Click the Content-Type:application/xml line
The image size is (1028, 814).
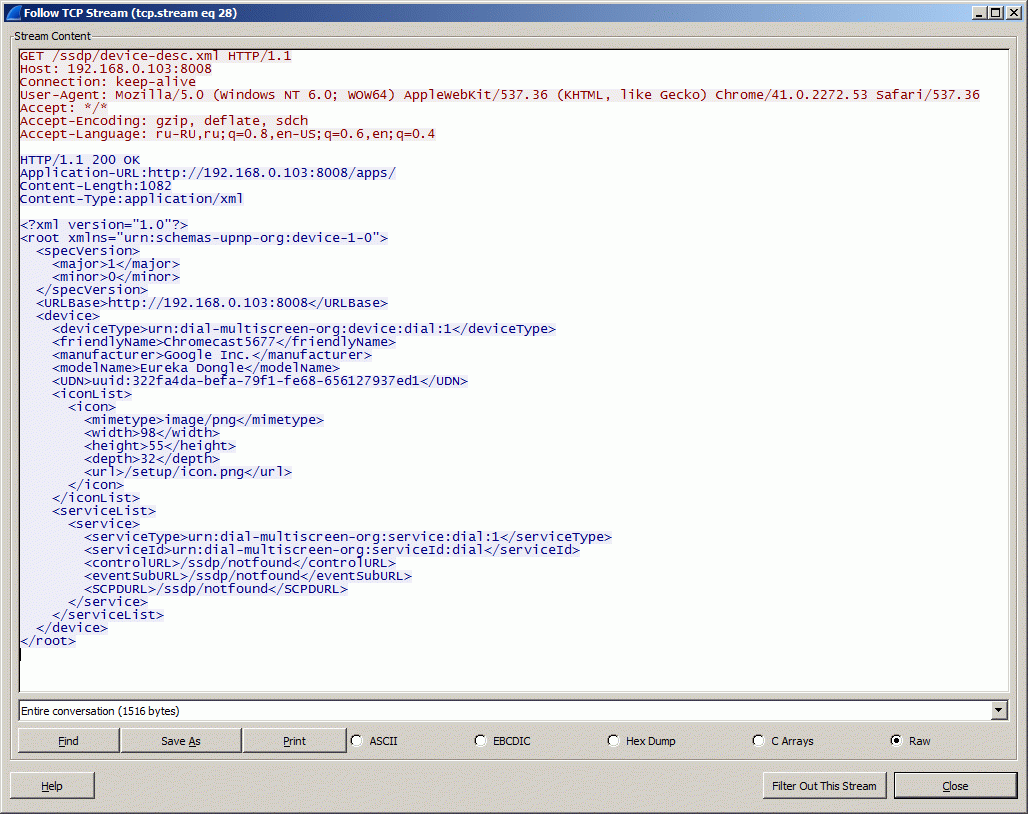[x=132, y=199]
